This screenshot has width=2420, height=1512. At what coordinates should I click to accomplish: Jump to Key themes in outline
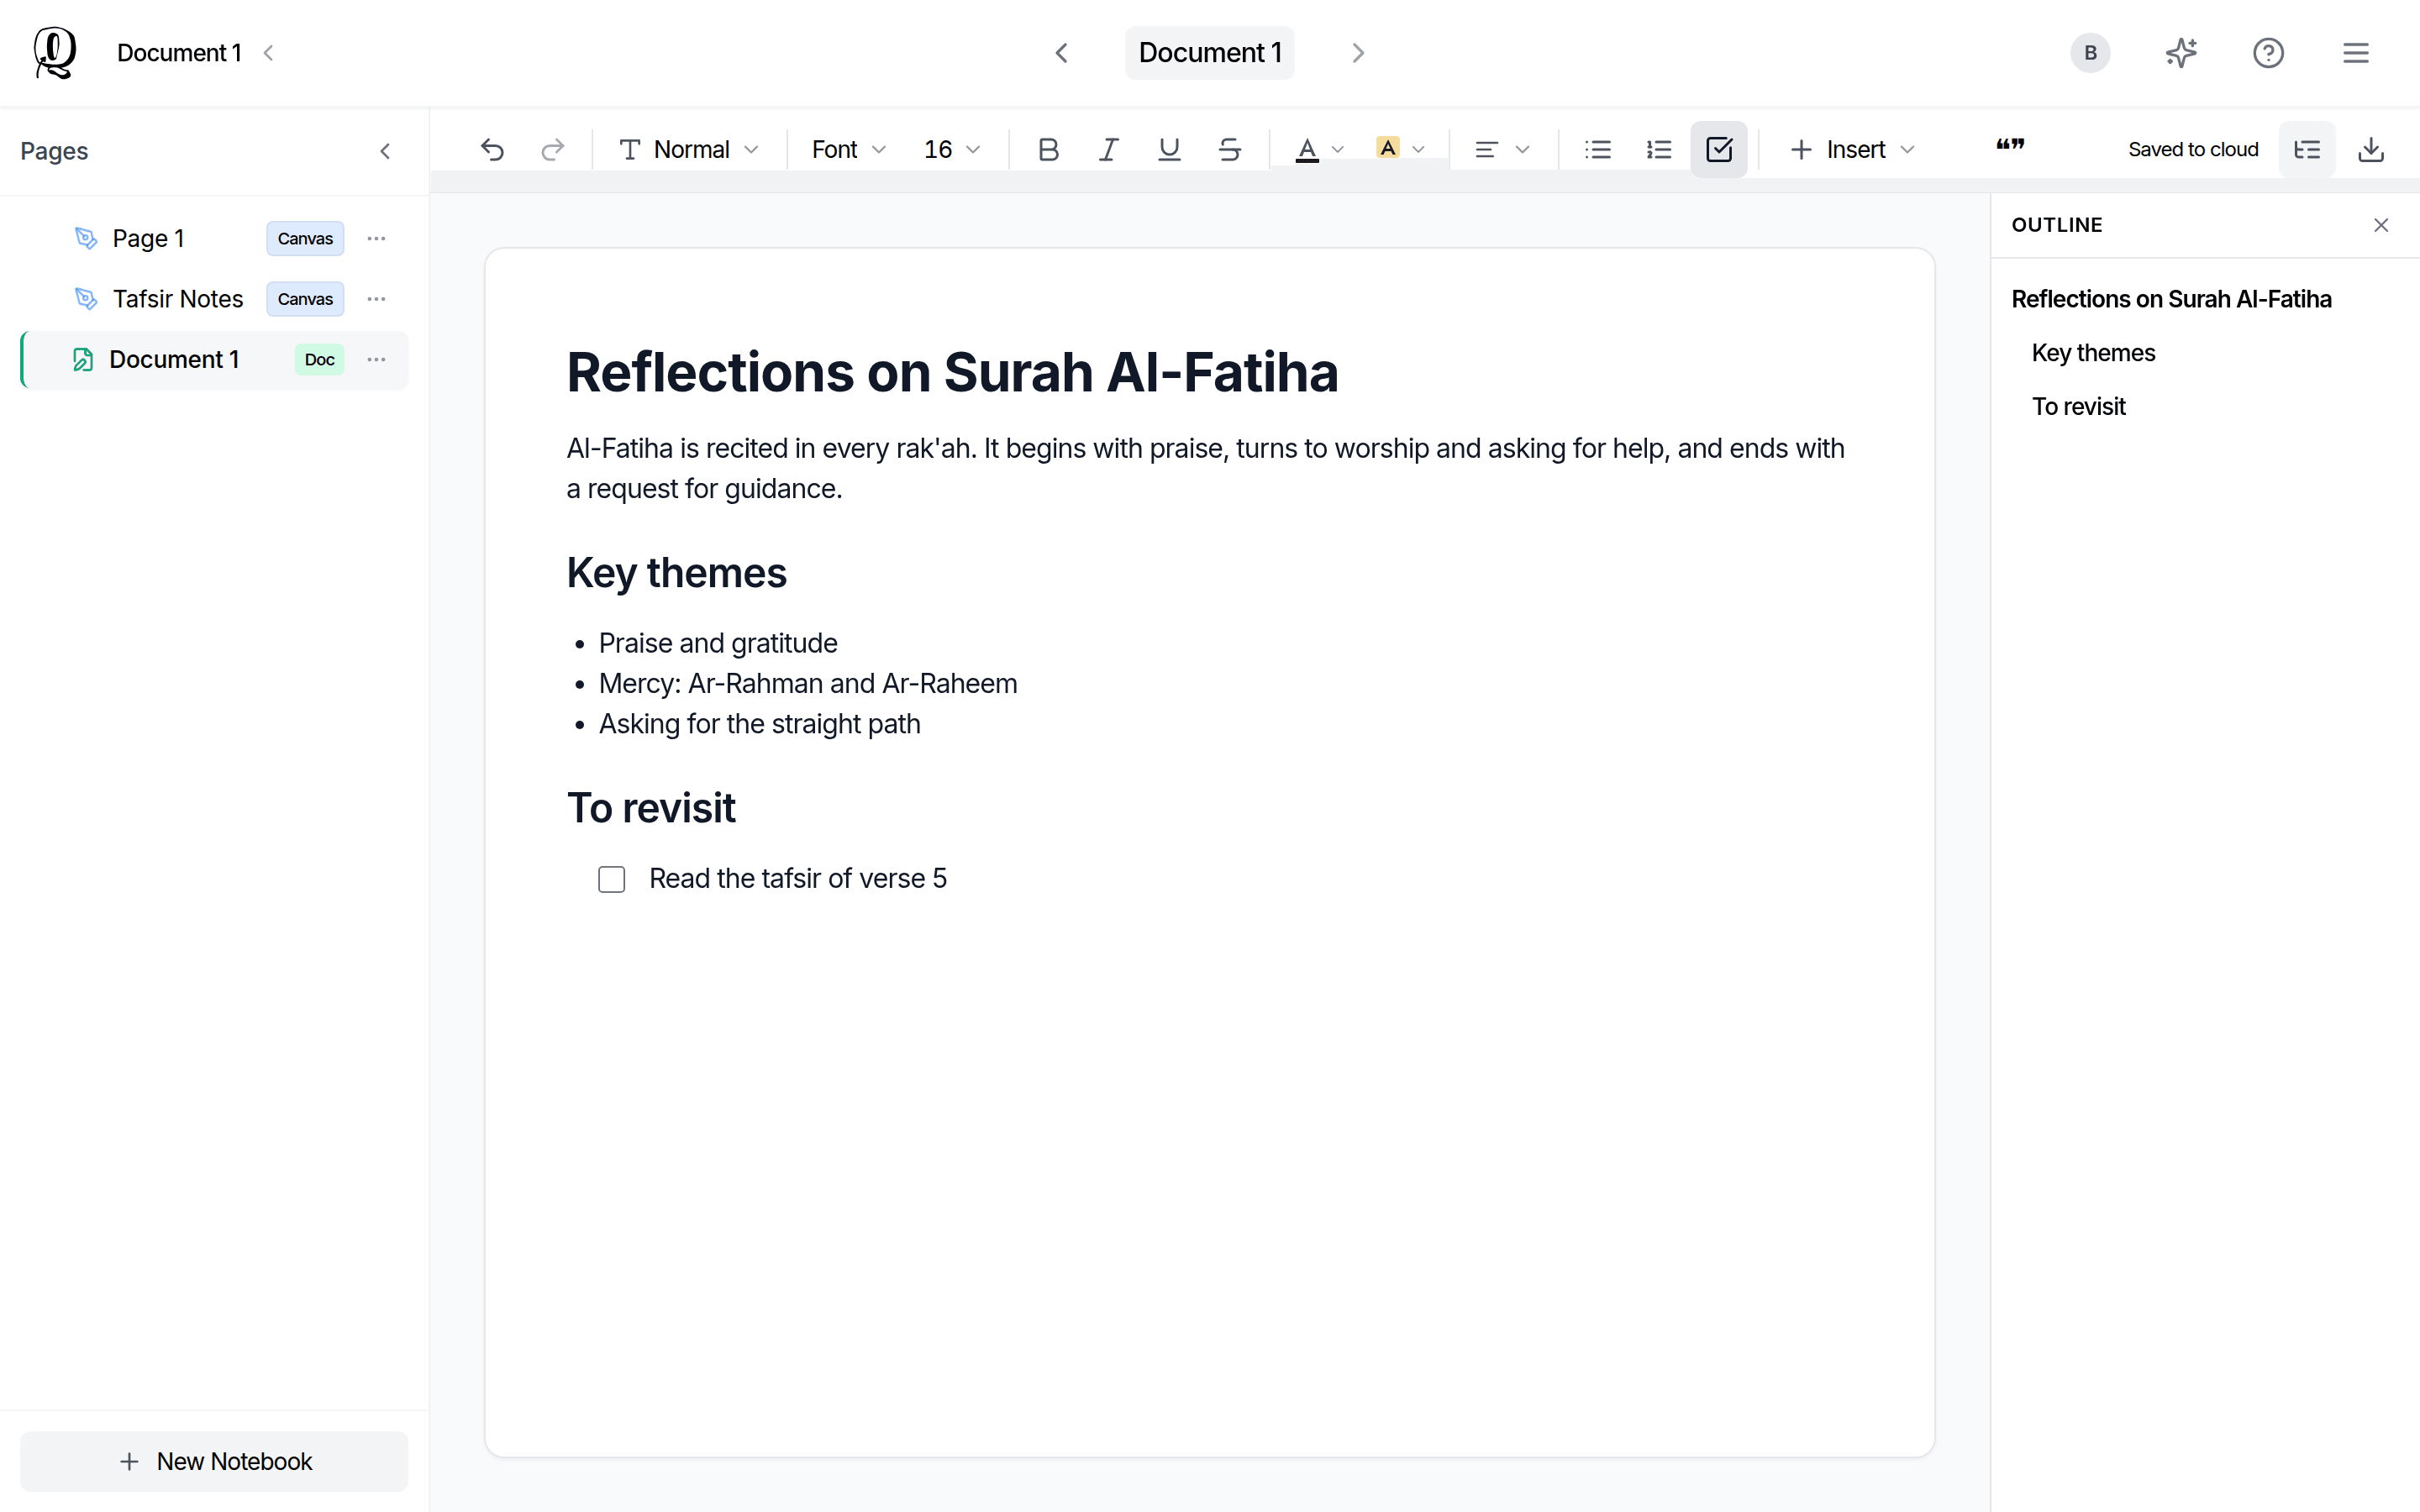coord(2093,353)
